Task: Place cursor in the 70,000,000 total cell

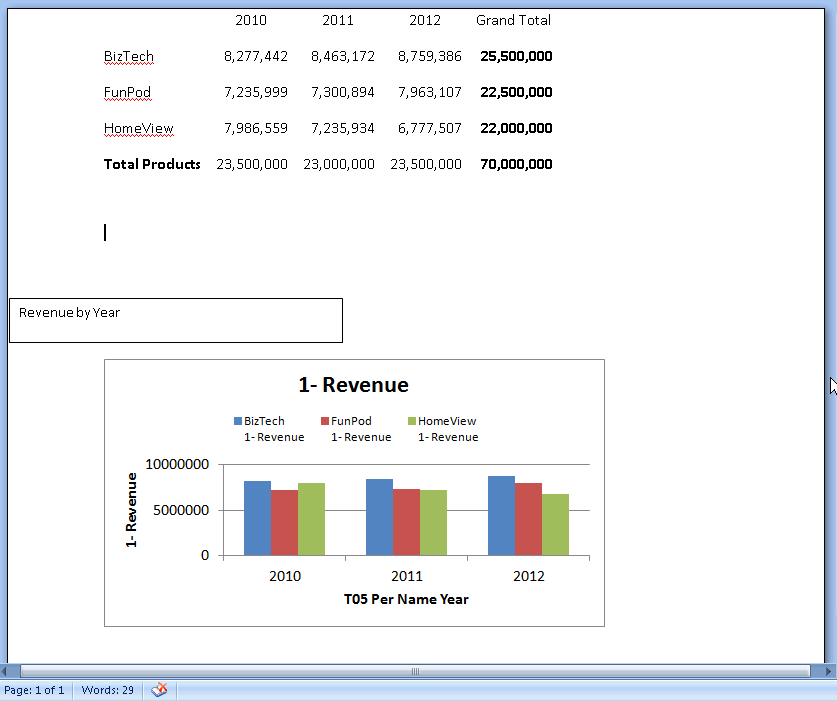Action: (x=516, y=164)
